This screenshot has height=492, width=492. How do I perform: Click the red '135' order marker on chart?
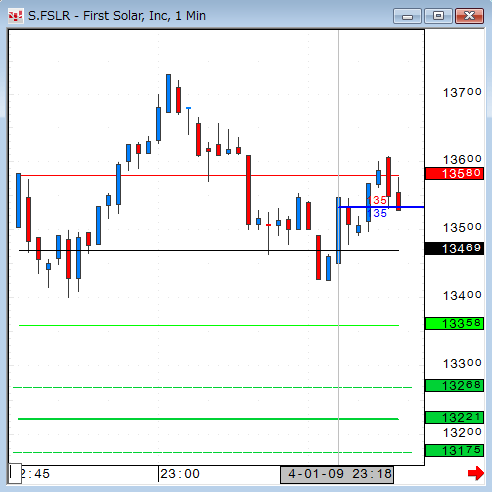coord(377,200)
